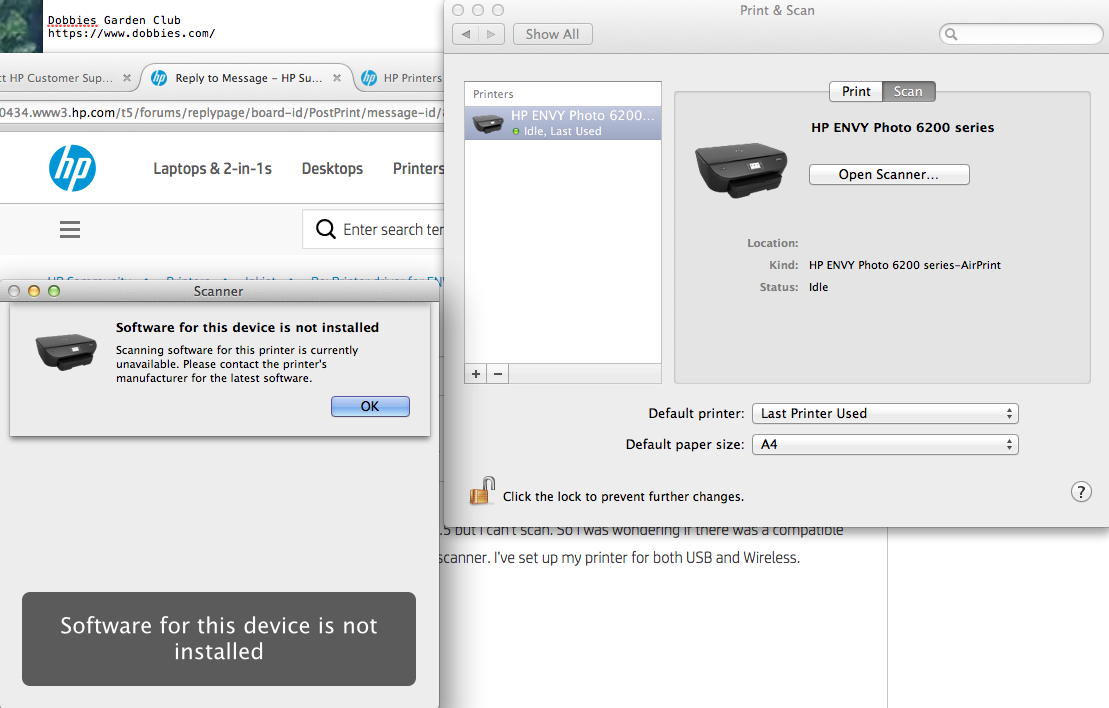Image resolution: width=1109 pixels, height=708 pixels.
Task: Open Laptops & 2-in-1s menu
Action: pyautogui.click(x=212, y=168)
